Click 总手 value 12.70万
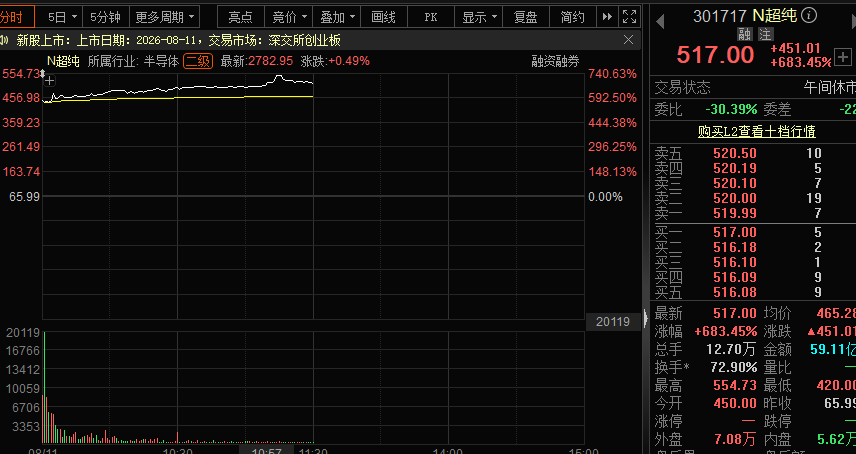 [731, 349]
